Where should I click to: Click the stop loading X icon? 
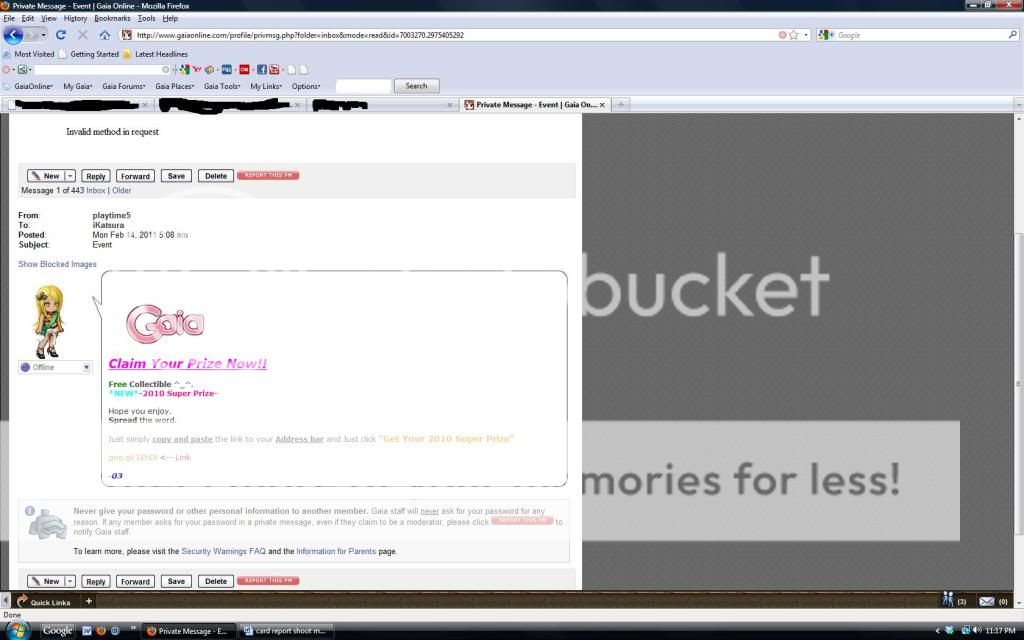pyautogui.click(x=83, y=35)
